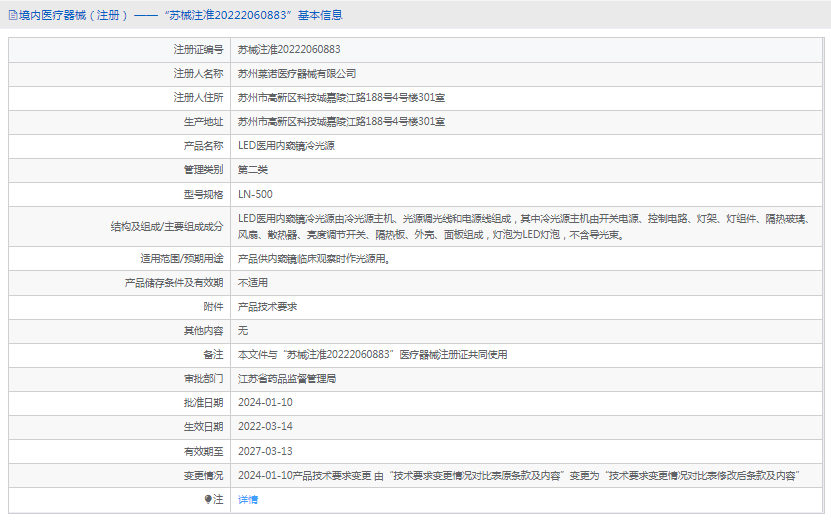Select the registration number value 苏械注准20222060883
Screen dimensions: 831x520
coord(289,49)
